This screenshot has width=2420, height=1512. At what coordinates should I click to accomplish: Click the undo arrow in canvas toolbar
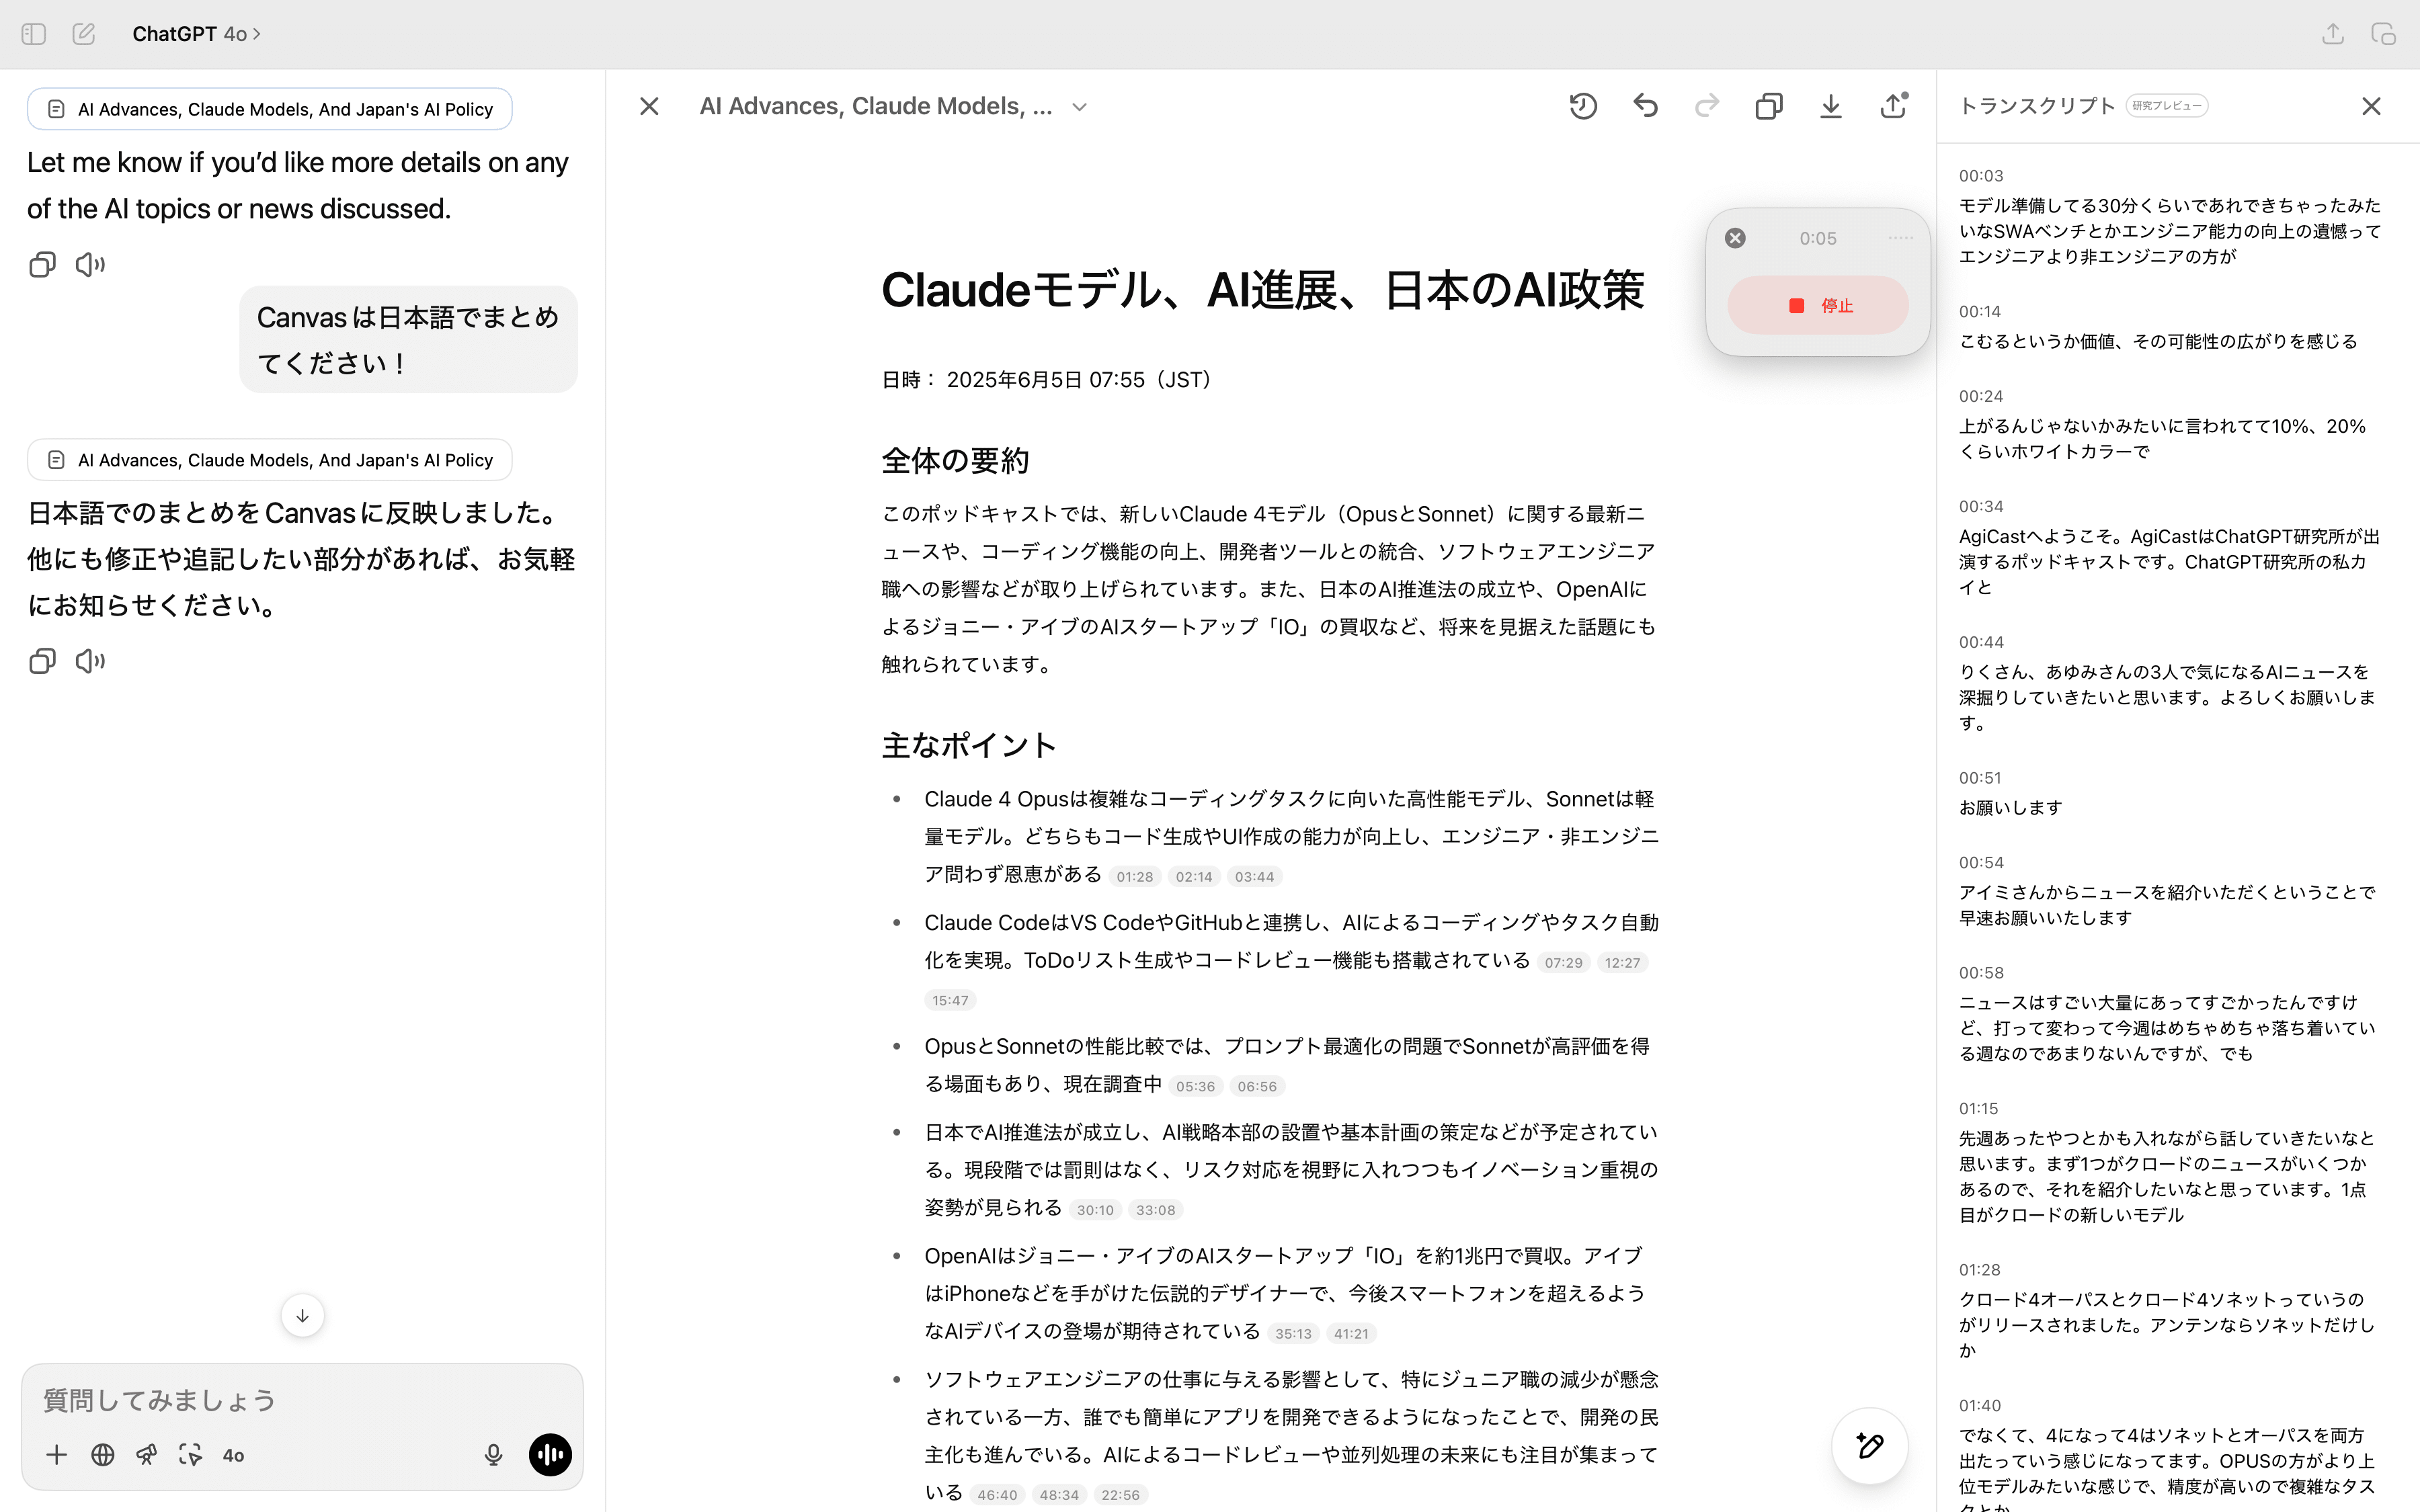pos(1645,106)
